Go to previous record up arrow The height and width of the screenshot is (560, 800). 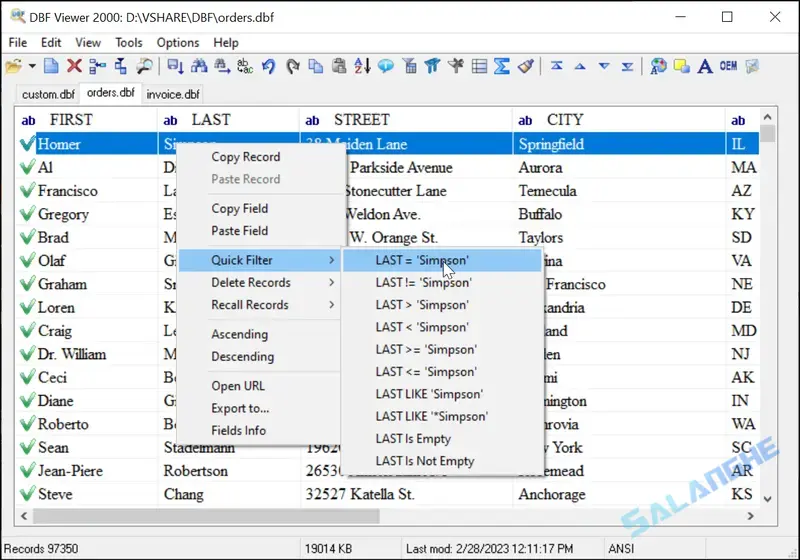(x=580, y=66)
